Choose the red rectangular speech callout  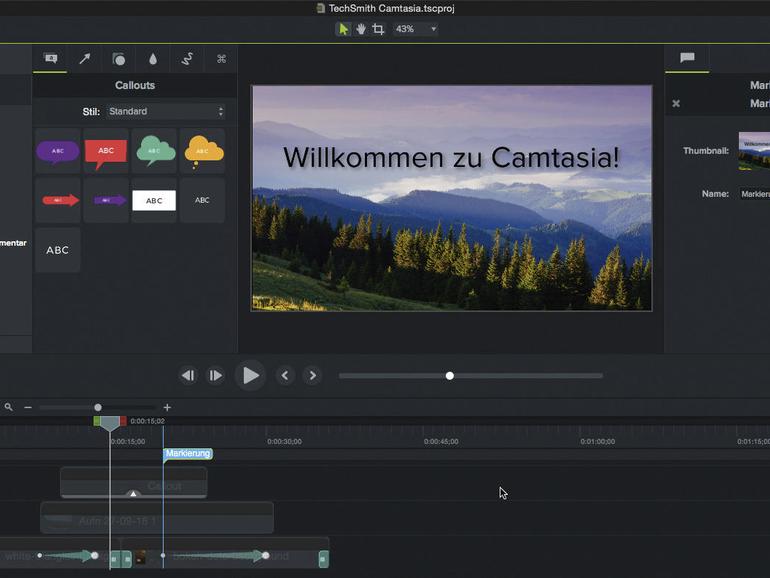pyautogui.click(x=106, y=151)
